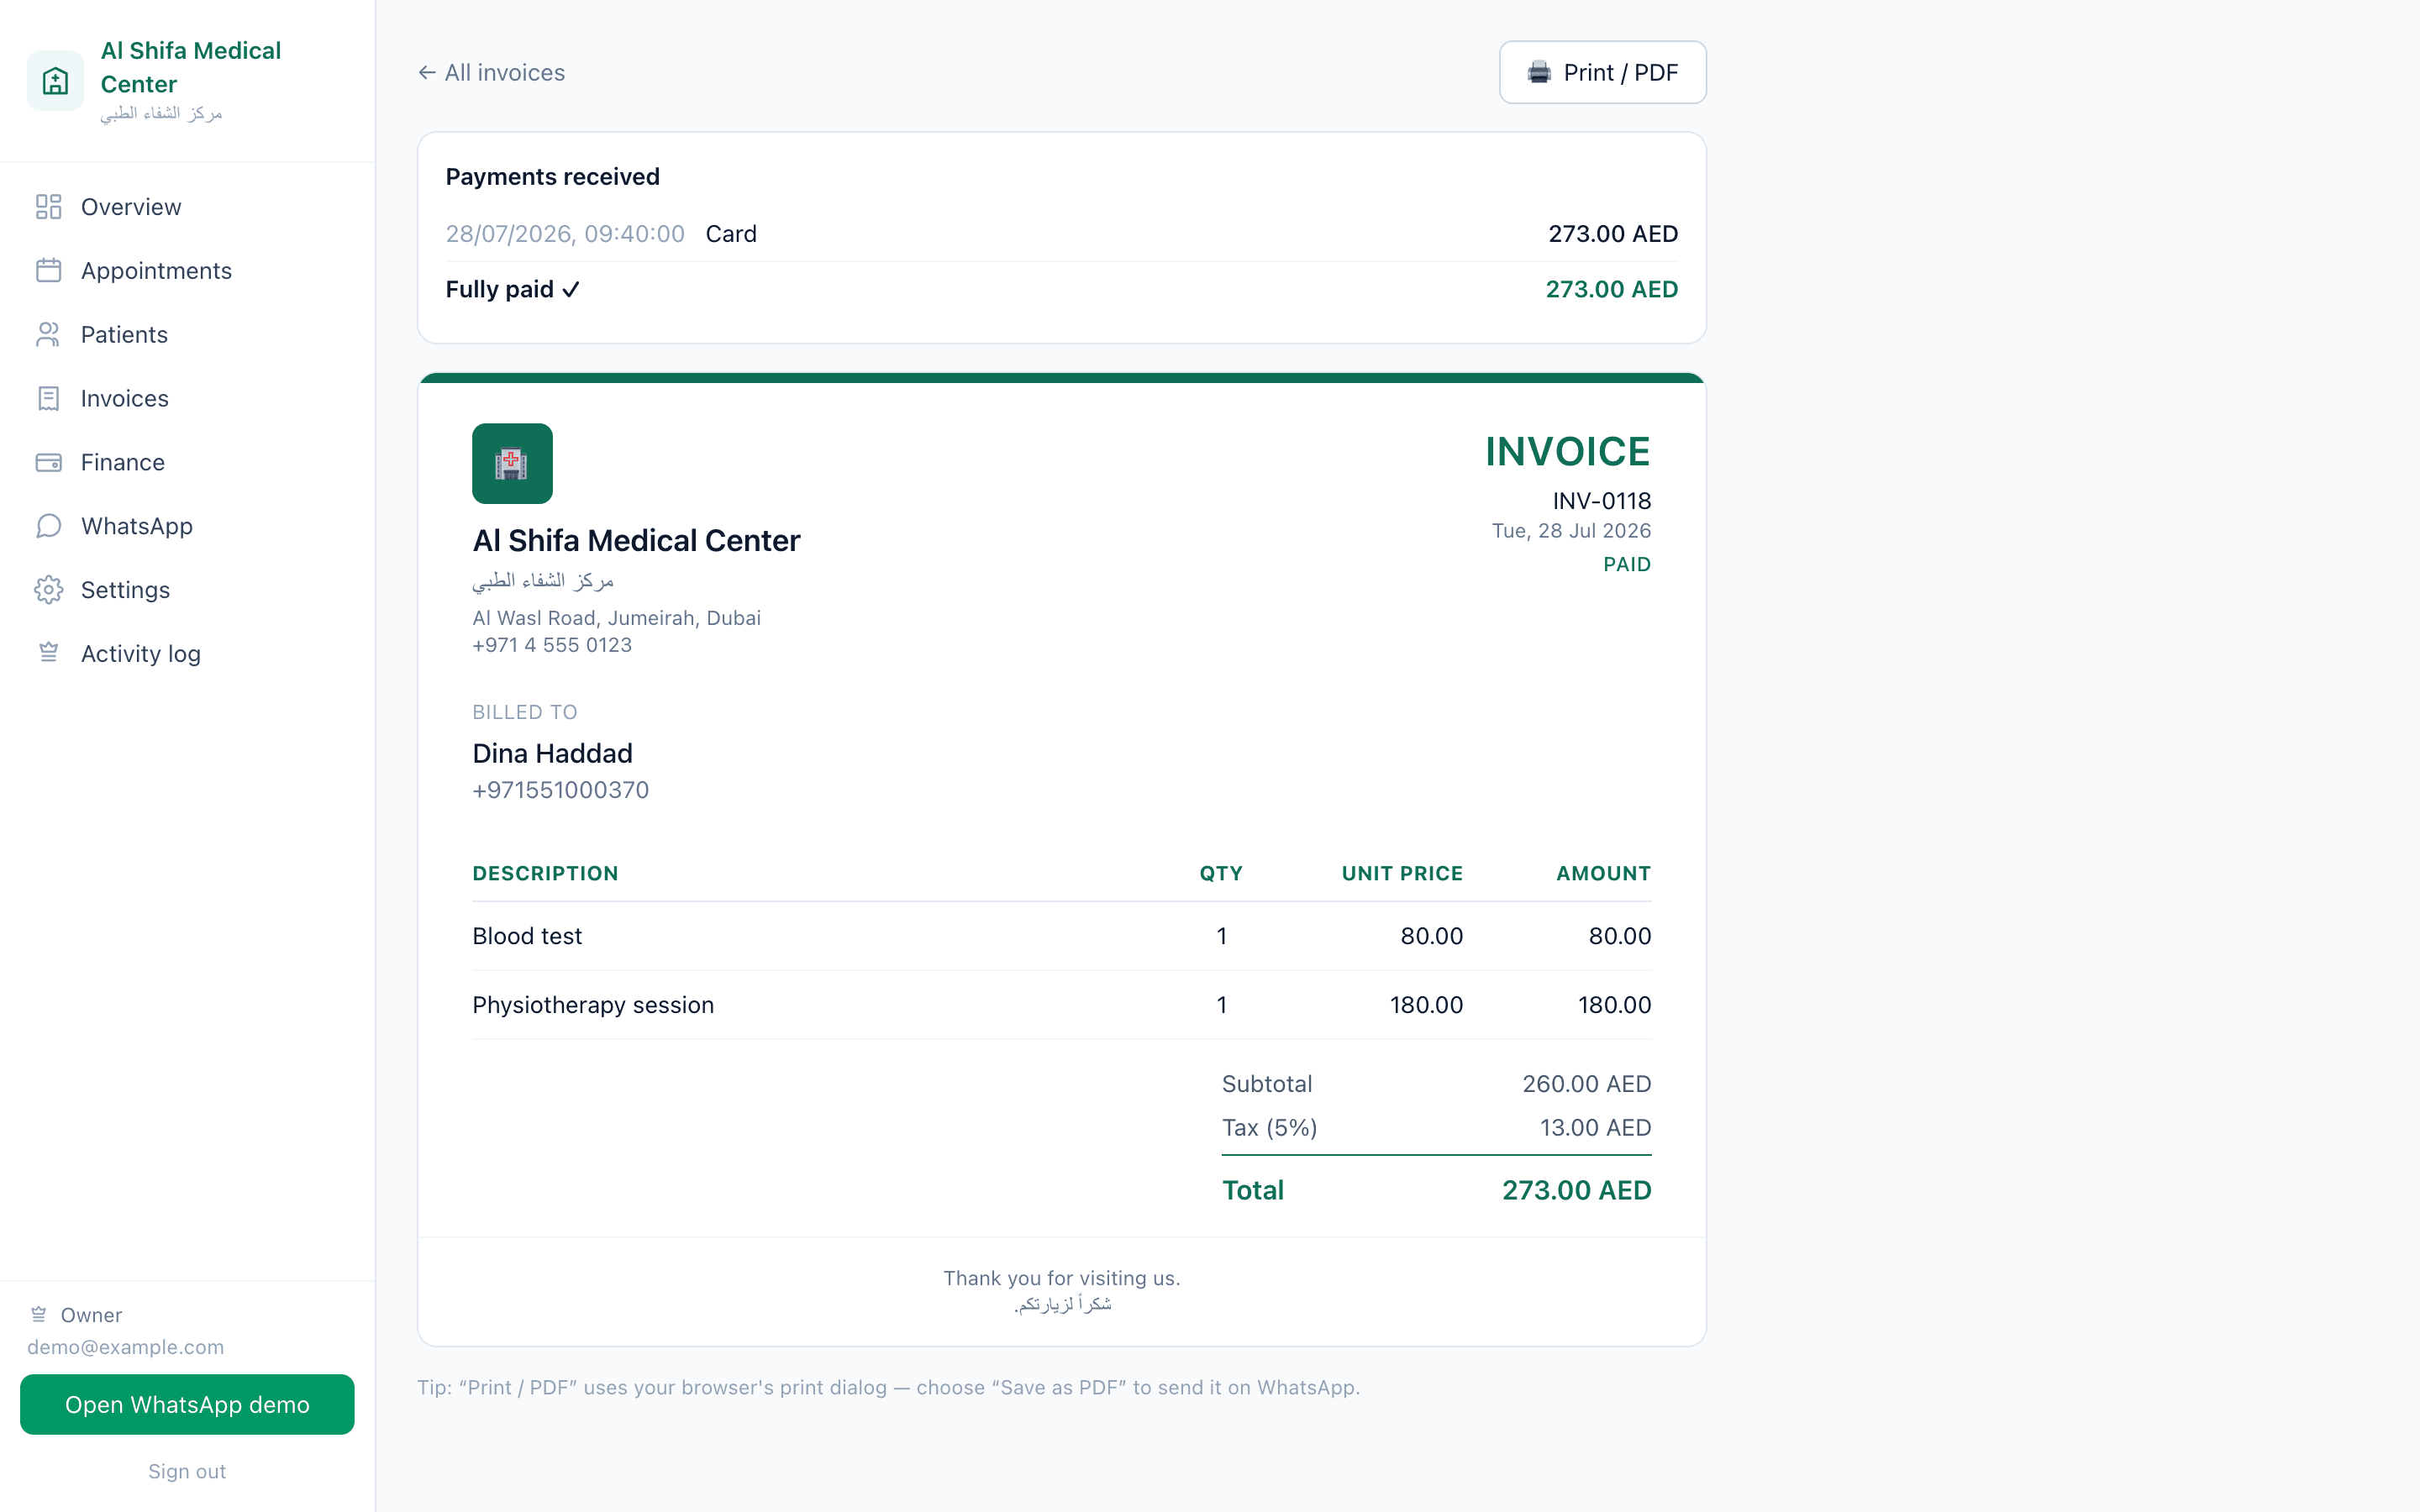This screenshot has height=1512, width=2420.
Task: Open WhatsApp from the sidebar
Action: coord(187,527)
